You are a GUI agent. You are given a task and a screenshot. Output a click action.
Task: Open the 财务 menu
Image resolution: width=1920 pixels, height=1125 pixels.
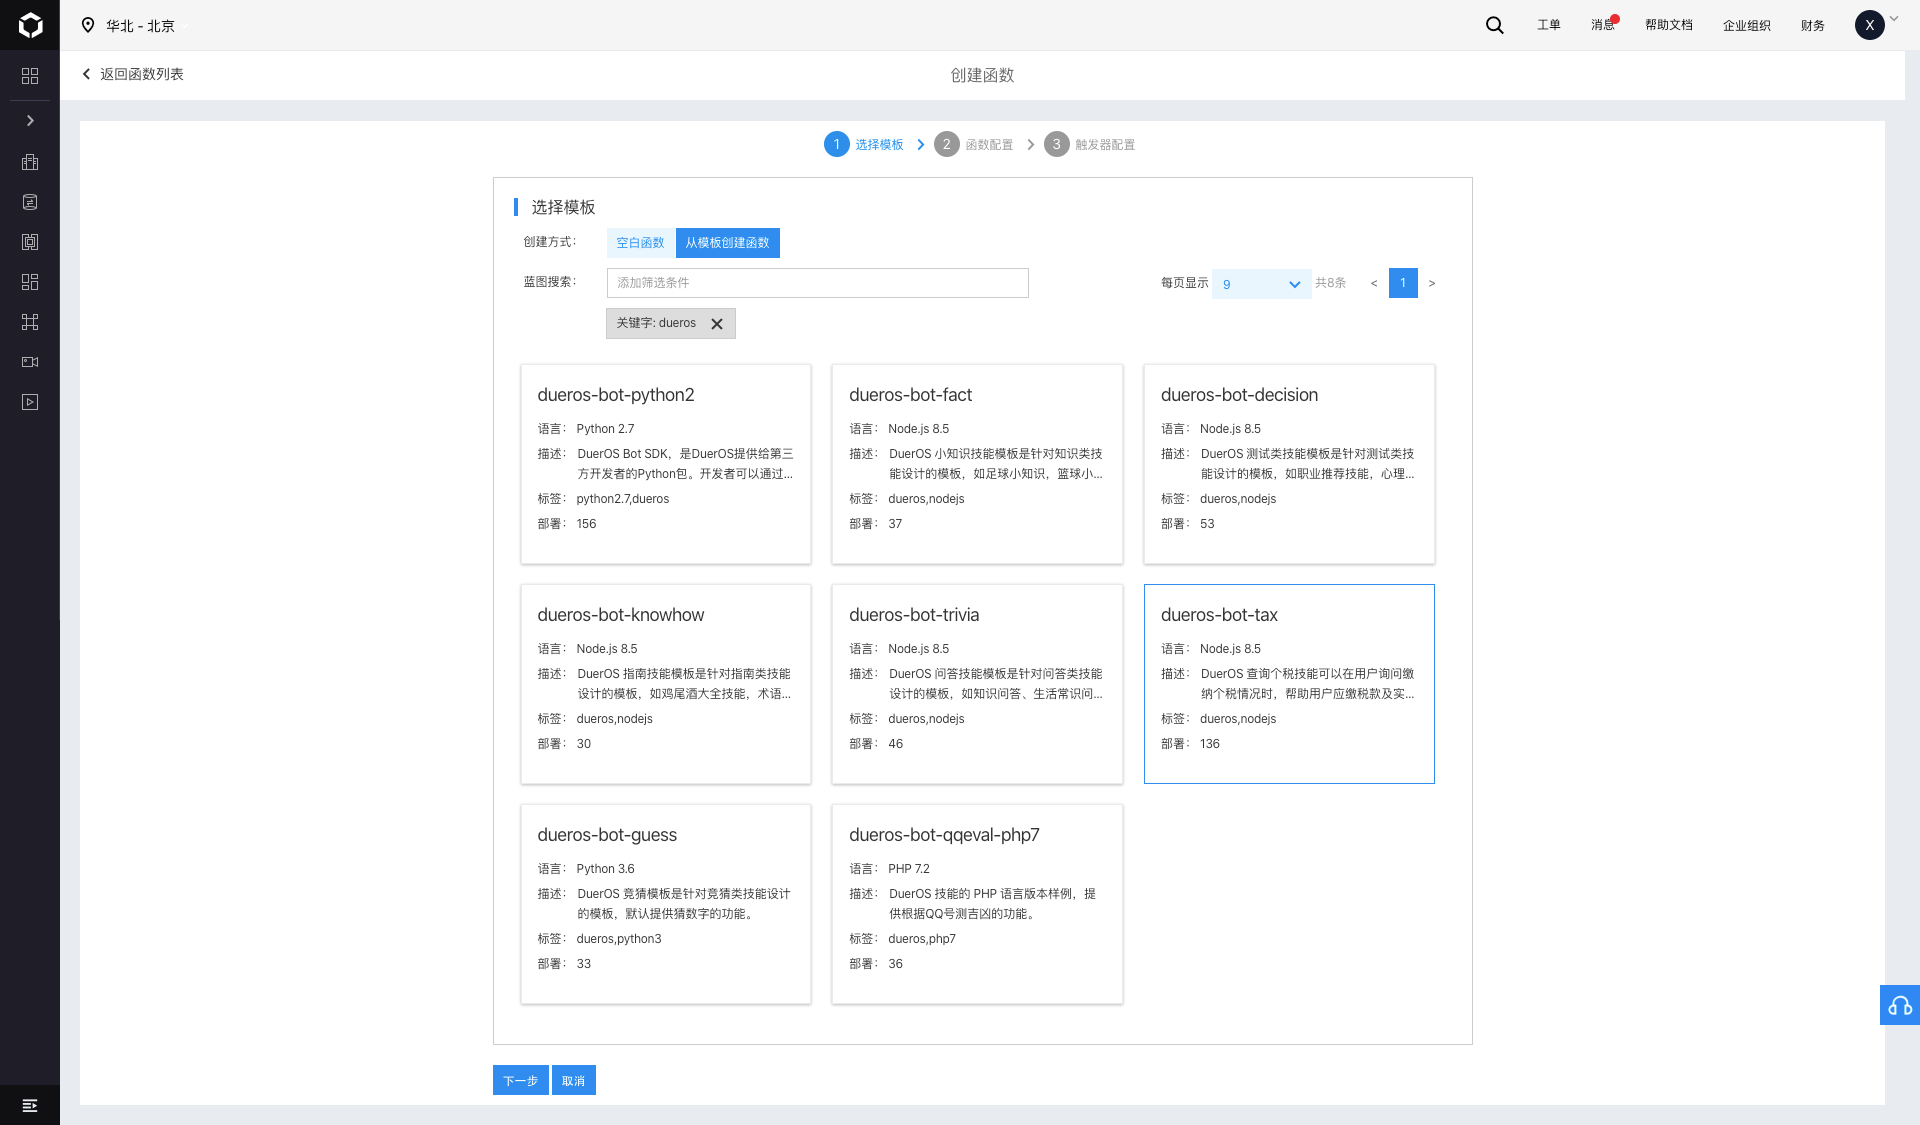point(1813,26)
